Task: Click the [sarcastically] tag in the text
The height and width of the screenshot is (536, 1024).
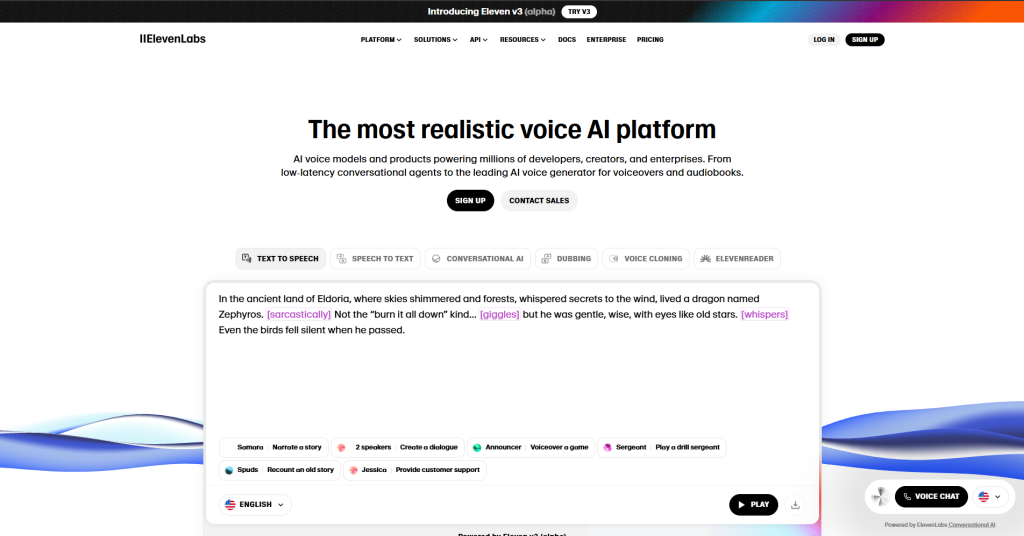Action: click(299, 315)
